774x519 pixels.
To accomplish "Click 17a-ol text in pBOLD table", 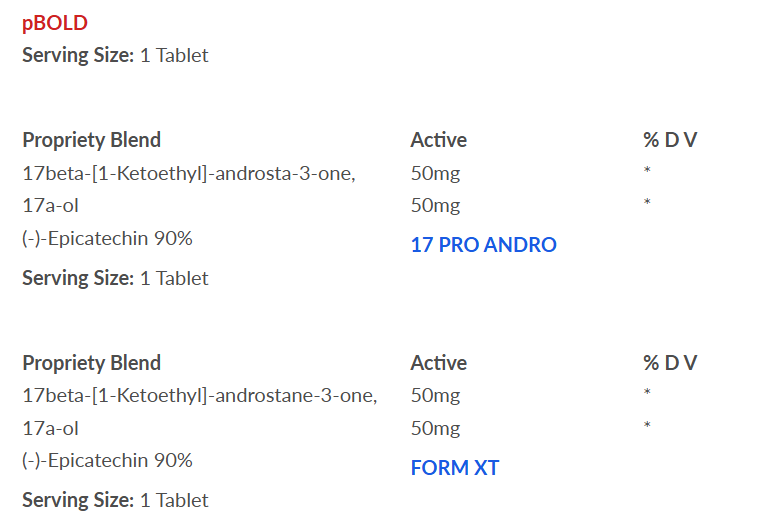I will click(50, 205).
